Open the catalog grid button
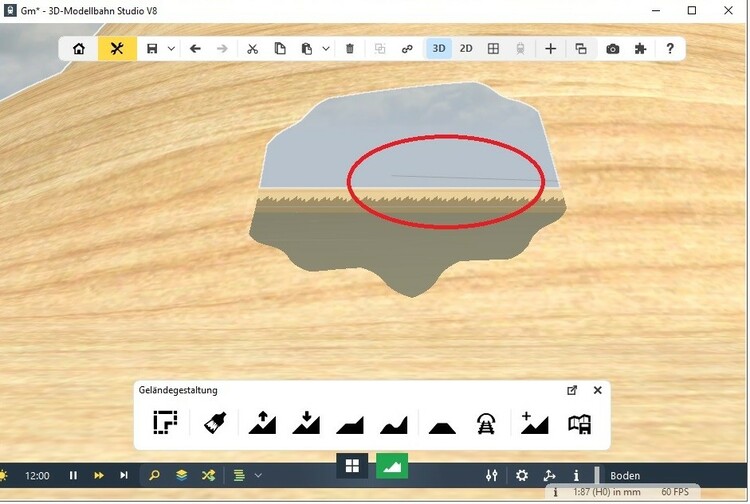 point(353,466)
